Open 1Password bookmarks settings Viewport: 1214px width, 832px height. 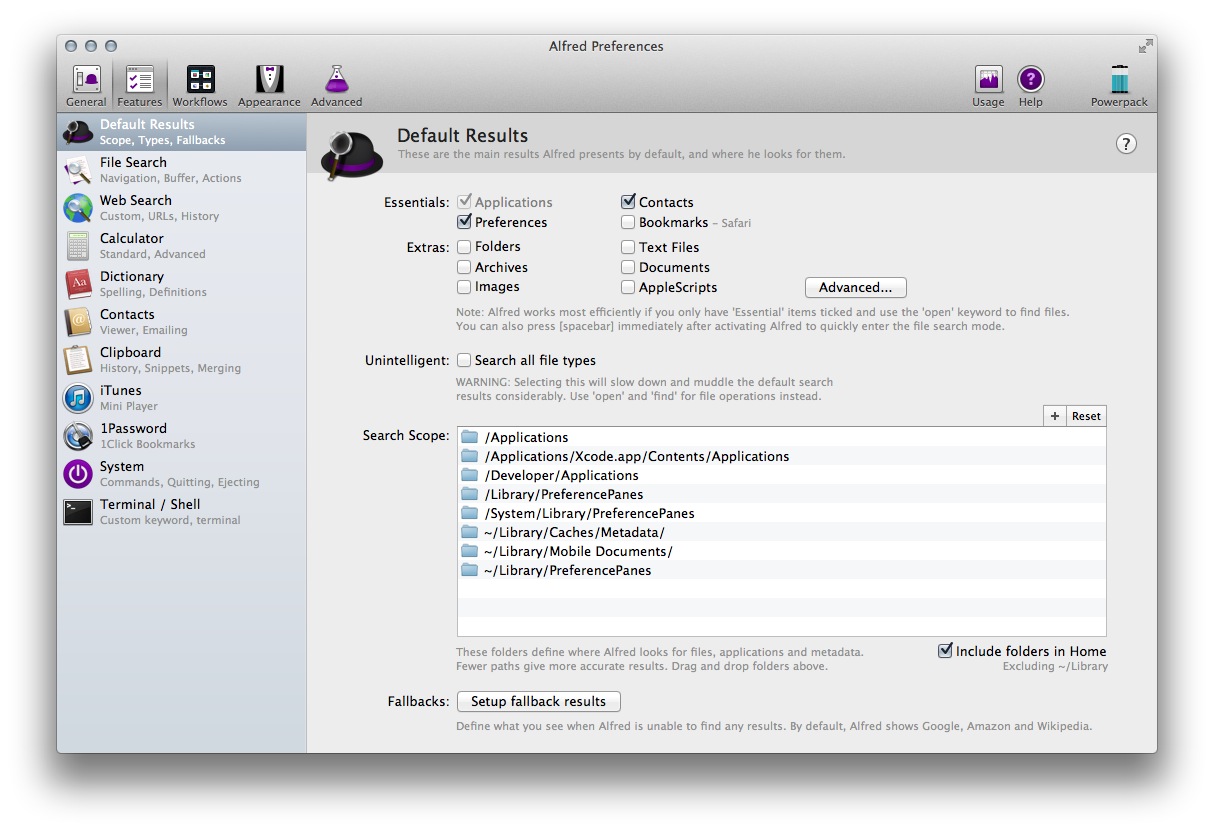[182, 436]
